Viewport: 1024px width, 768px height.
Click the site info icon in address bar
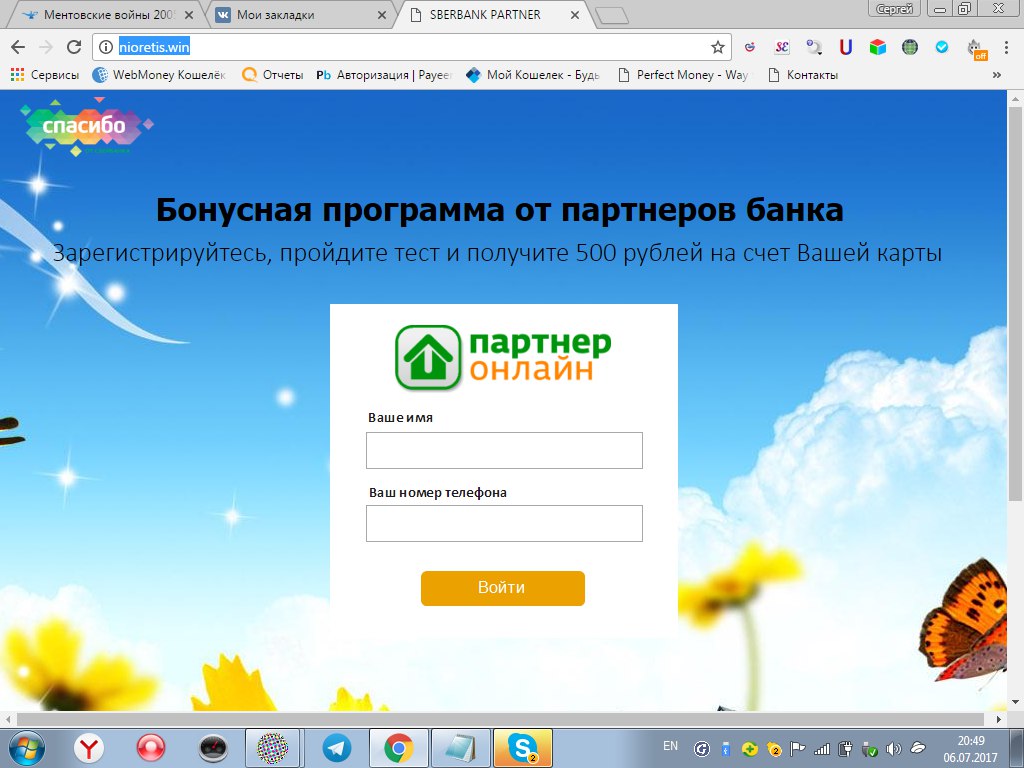point(106,46)
